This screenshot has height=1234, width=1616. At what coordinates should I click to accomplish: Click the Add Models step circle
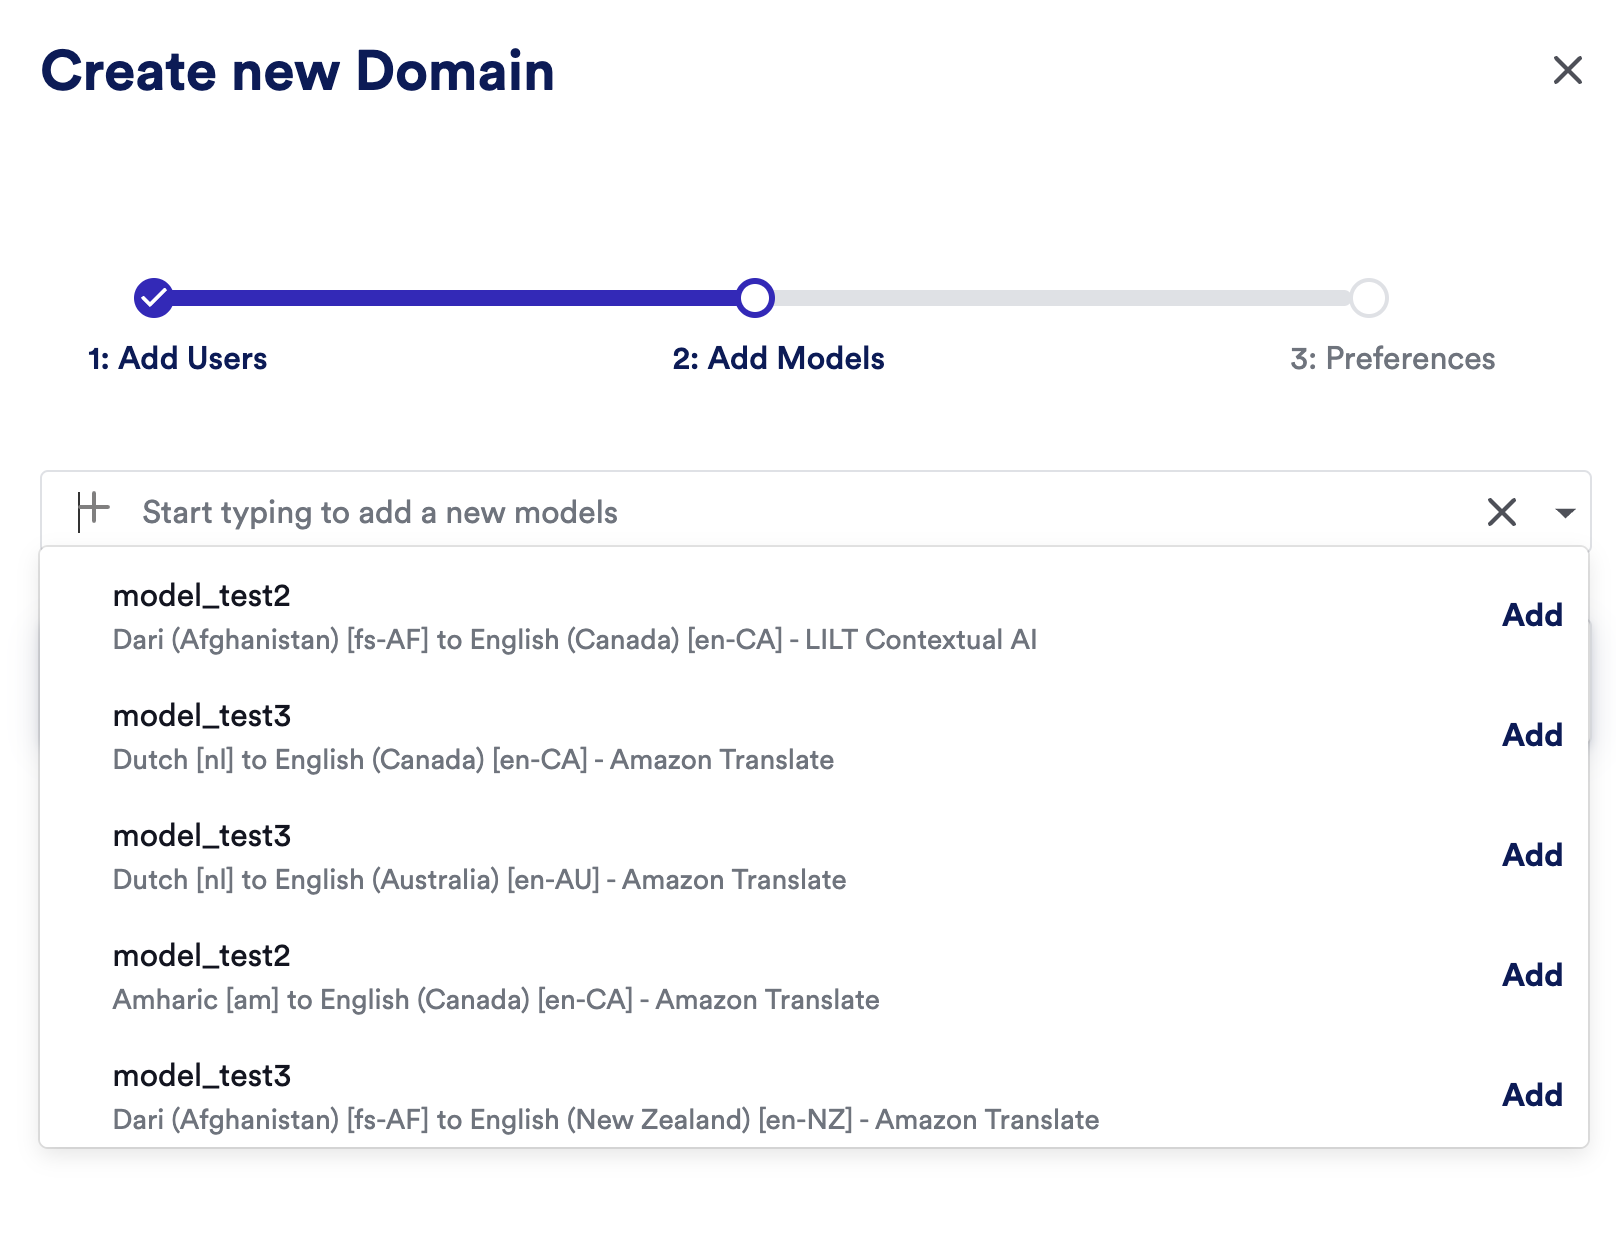pos(756,298)
